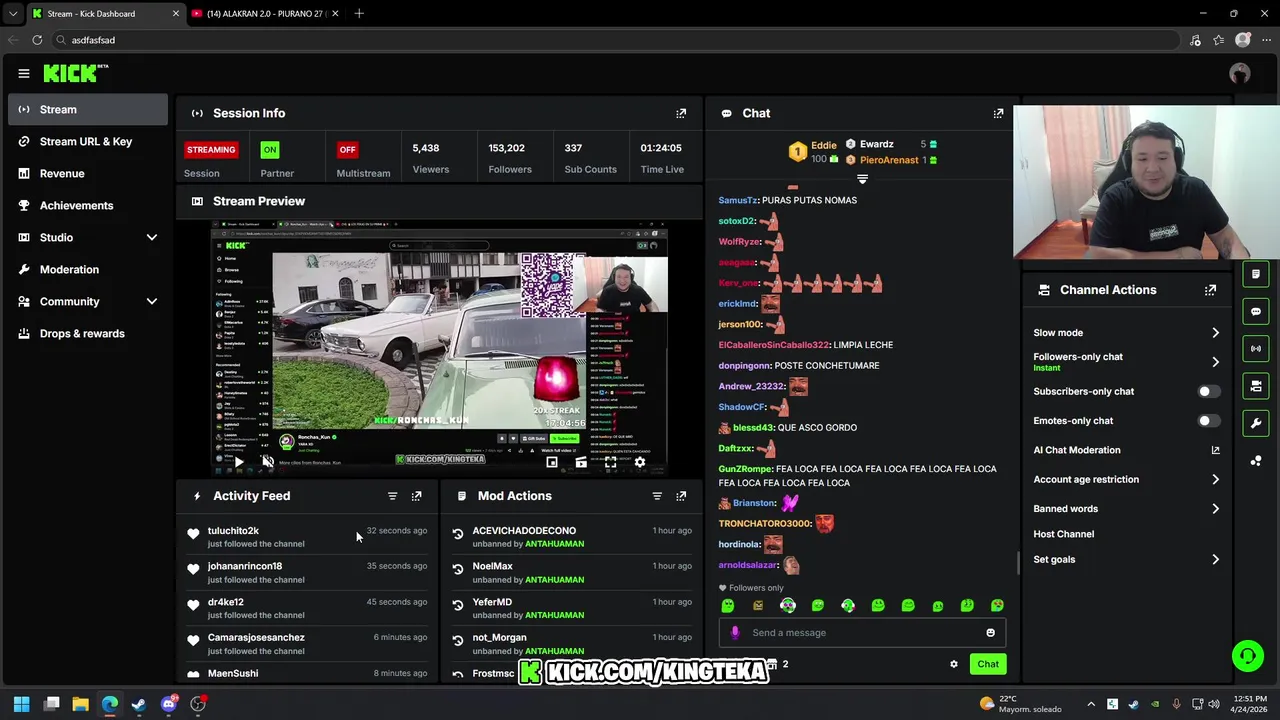Screen dimensions: 1280x720
Task: Open Windows Start menu
Action: pyautogui.click(x=21, y=704)
